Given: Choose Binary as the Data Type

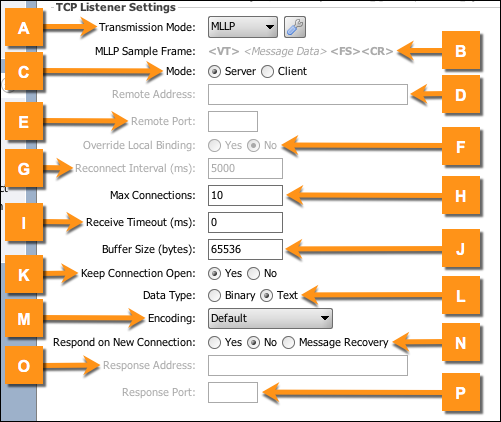Looking at the screenshot, I should (214, 296).
